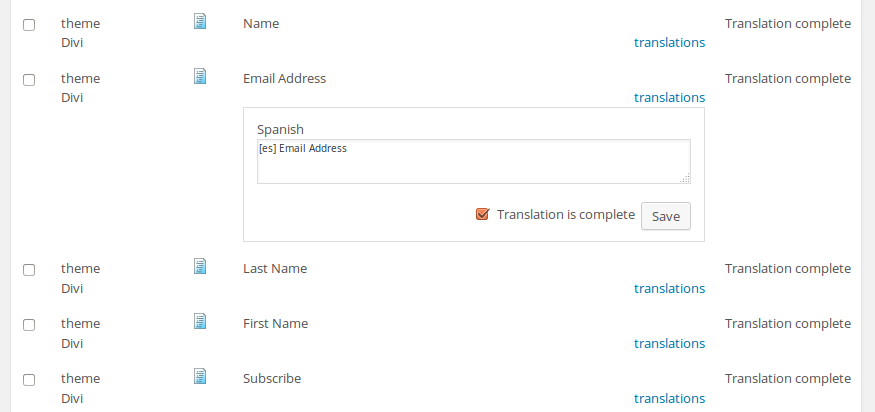Expand translations for Last Name
The height and width of the screenshot is (412, 875).
669,289
